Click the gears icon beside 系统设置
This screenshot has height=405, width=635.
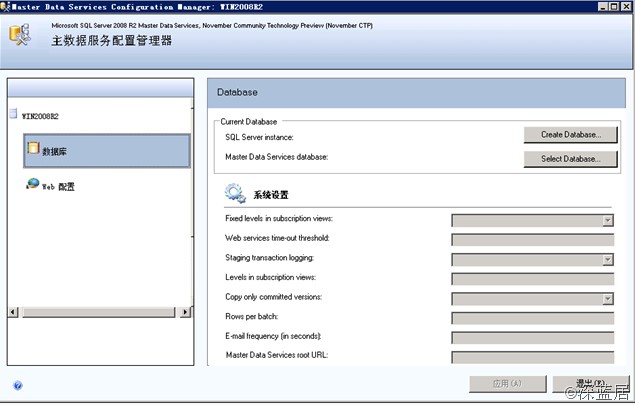tap(235, 193)
